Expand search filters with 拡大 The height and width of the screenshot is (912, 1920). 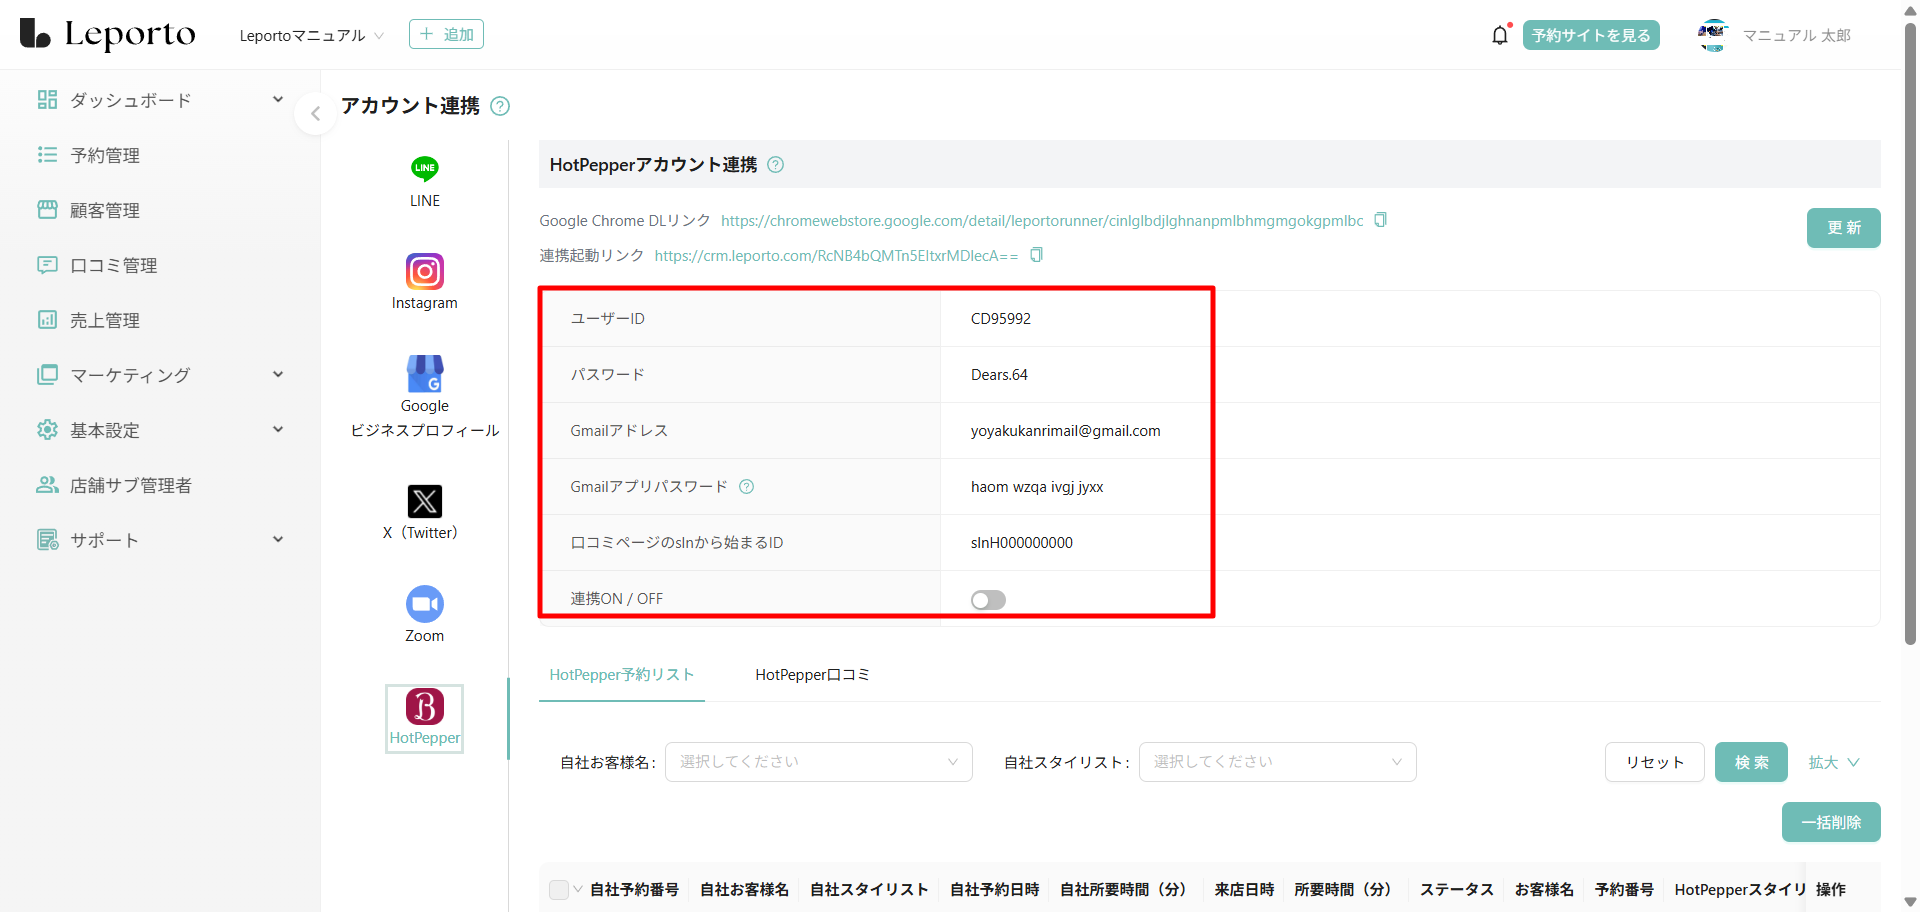(x=1834, y=762)
